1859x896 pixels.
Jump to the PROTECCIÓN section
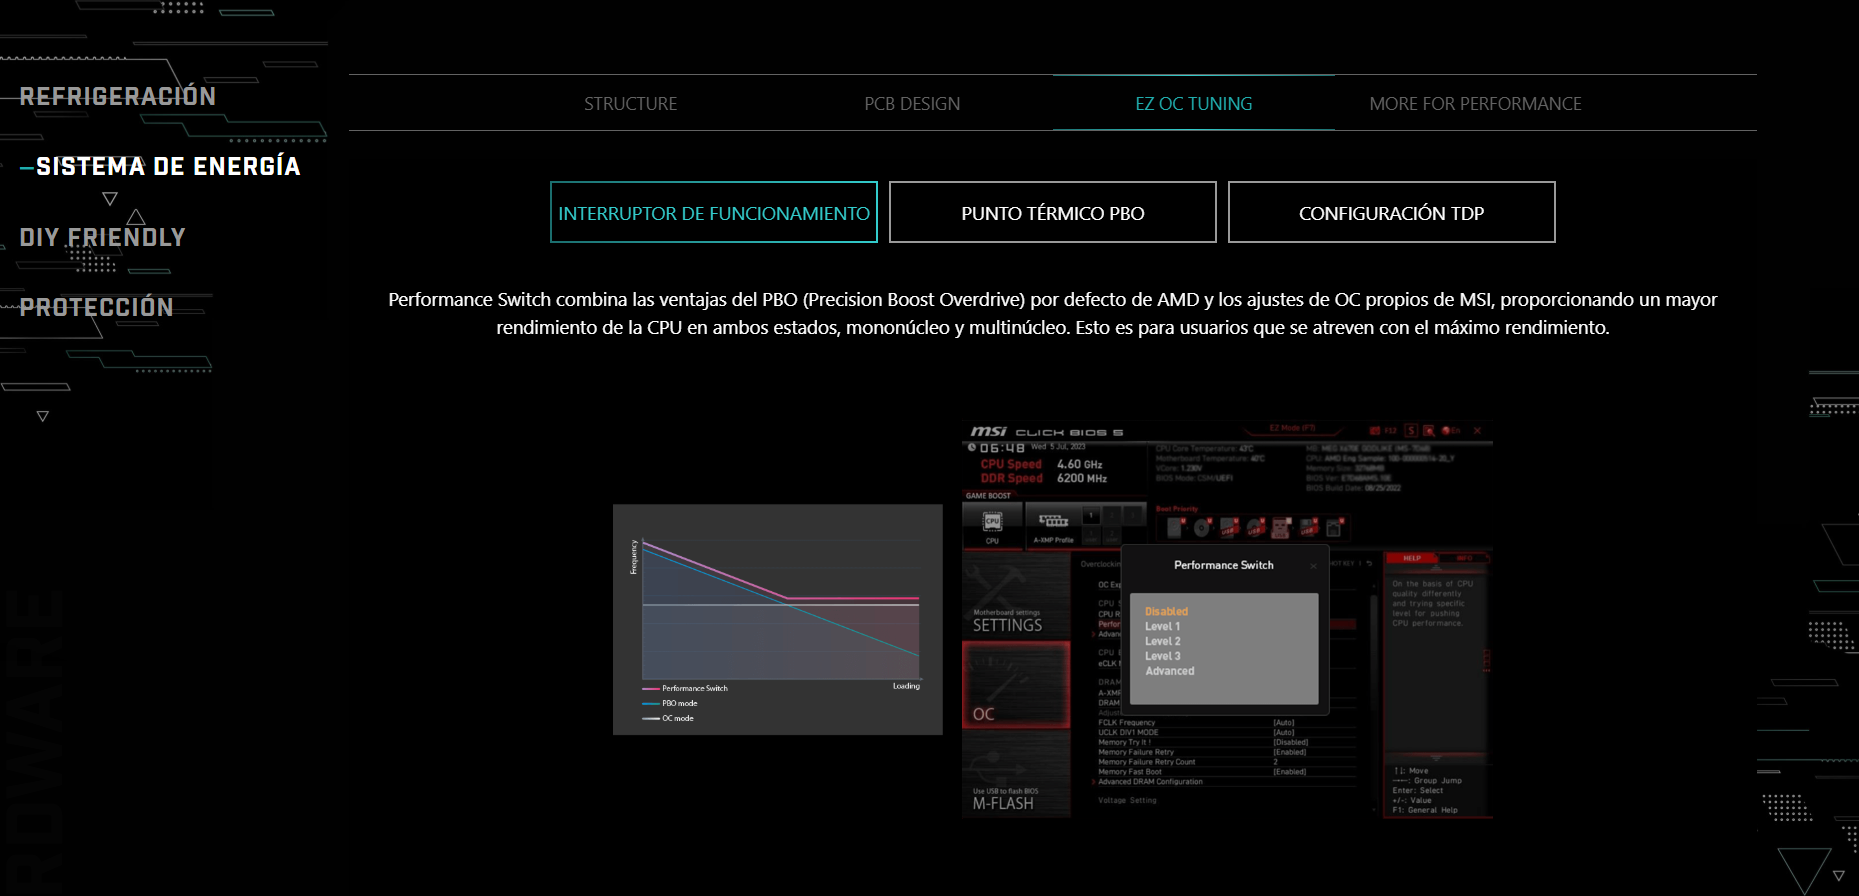click(x=96, y=307)
